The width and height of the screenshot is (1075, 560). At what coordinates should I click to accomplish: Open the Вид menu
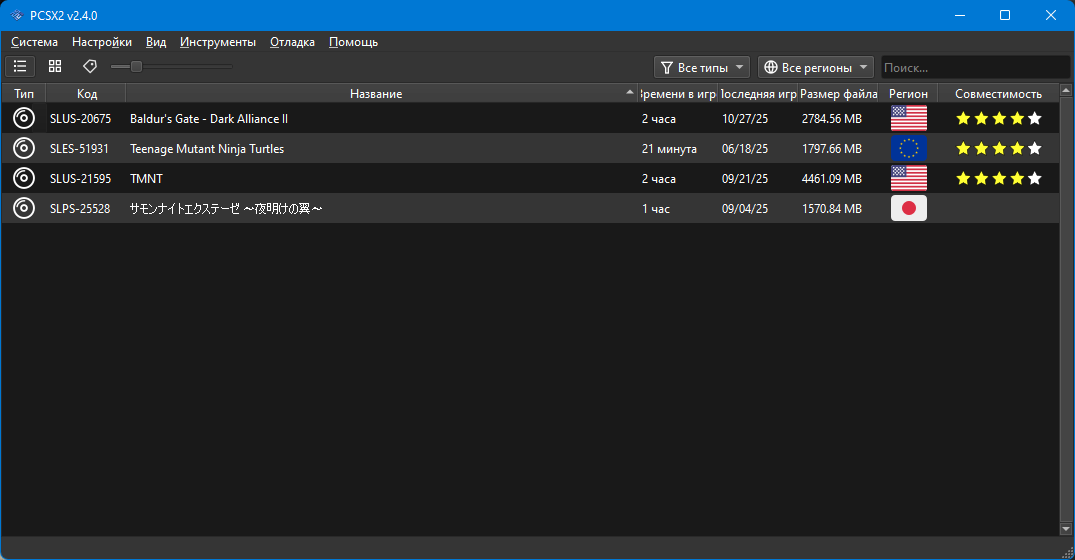pos(156,42)
